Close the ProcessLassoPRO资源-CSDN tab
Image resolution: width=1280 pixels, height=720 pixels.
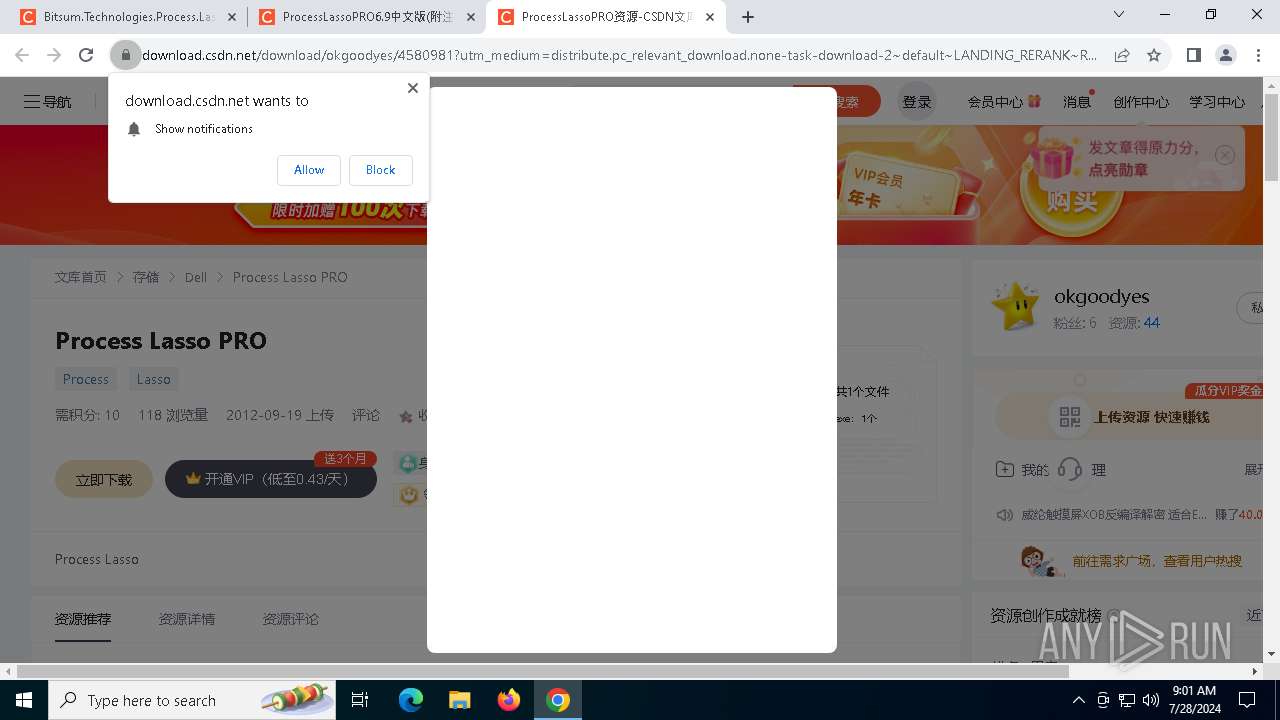click(708, 17)
